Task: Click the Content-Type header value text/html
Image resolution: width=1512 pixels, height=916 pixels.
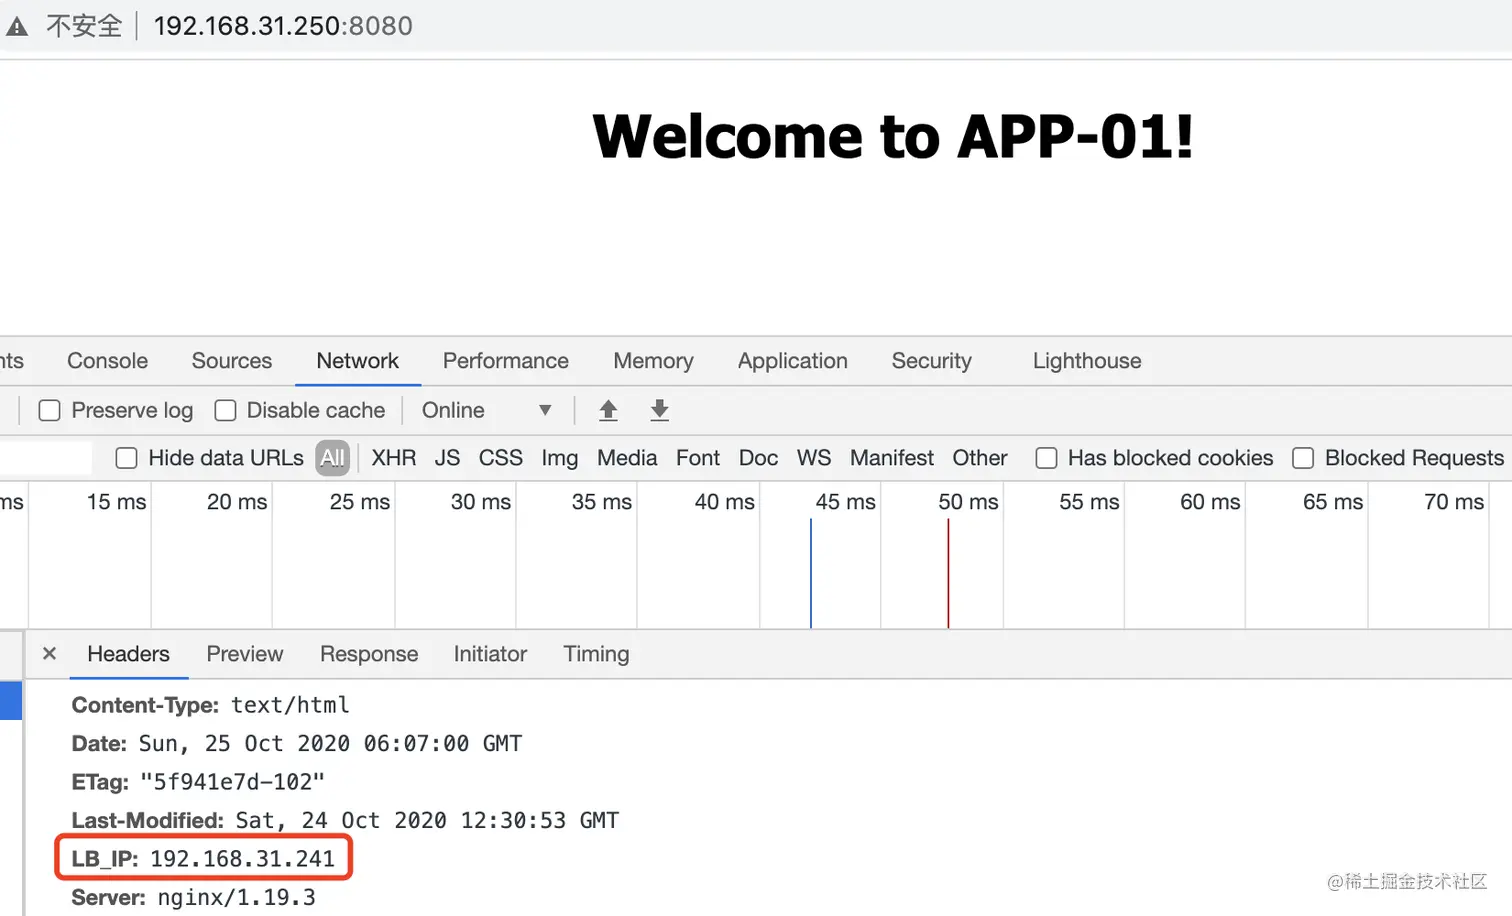Action: (x=290, y=705)
